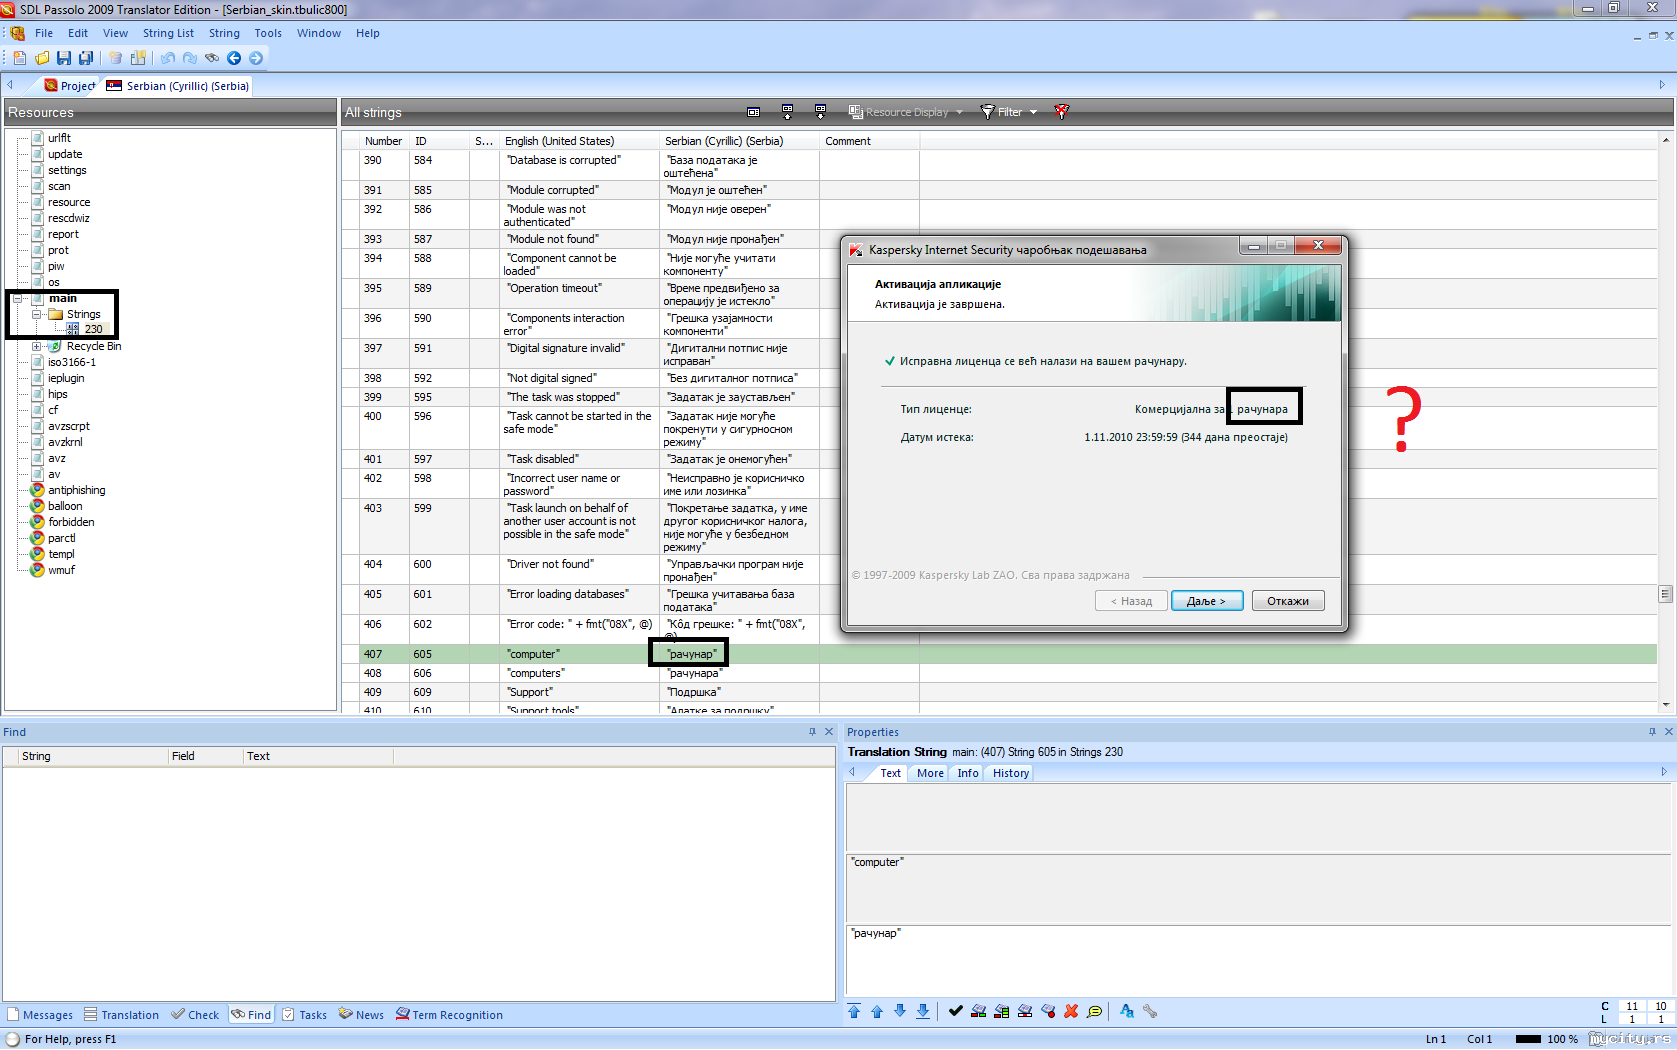Go to next resource using down-arrow icon

(820, 112)
